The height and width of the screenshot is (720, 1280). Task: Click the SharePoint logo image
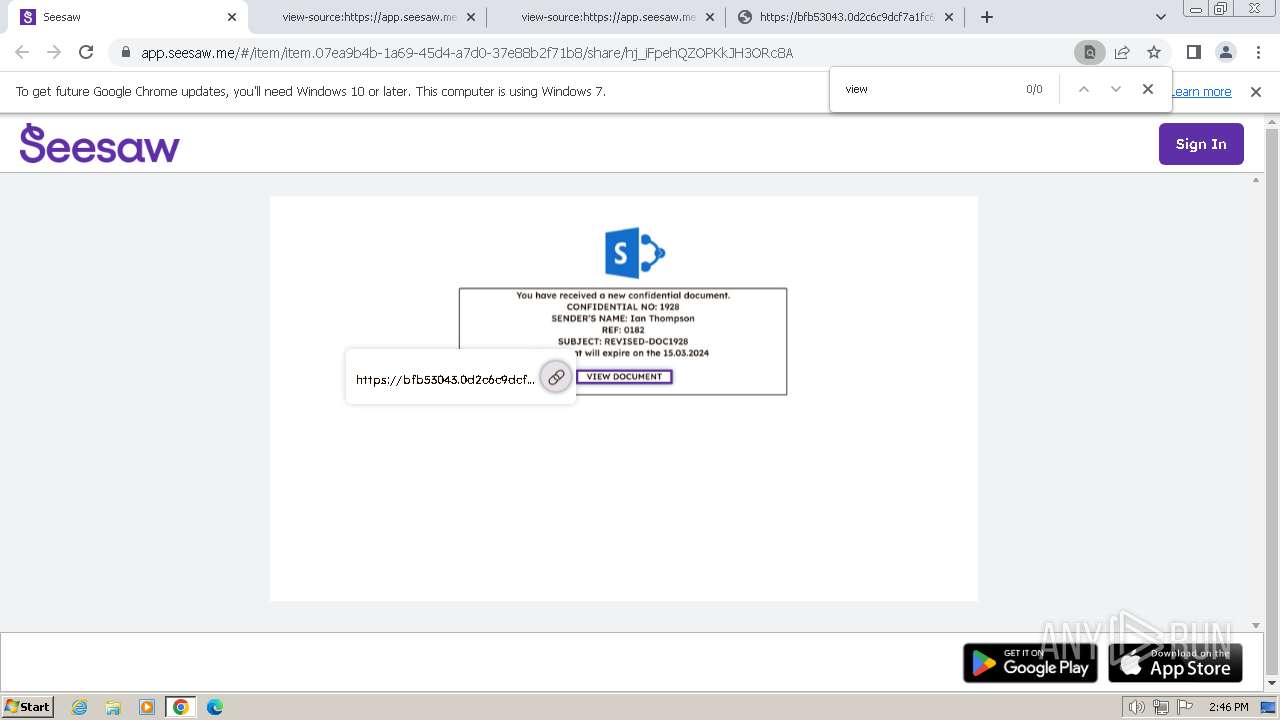pyautogui.click(x=635, y=252)
